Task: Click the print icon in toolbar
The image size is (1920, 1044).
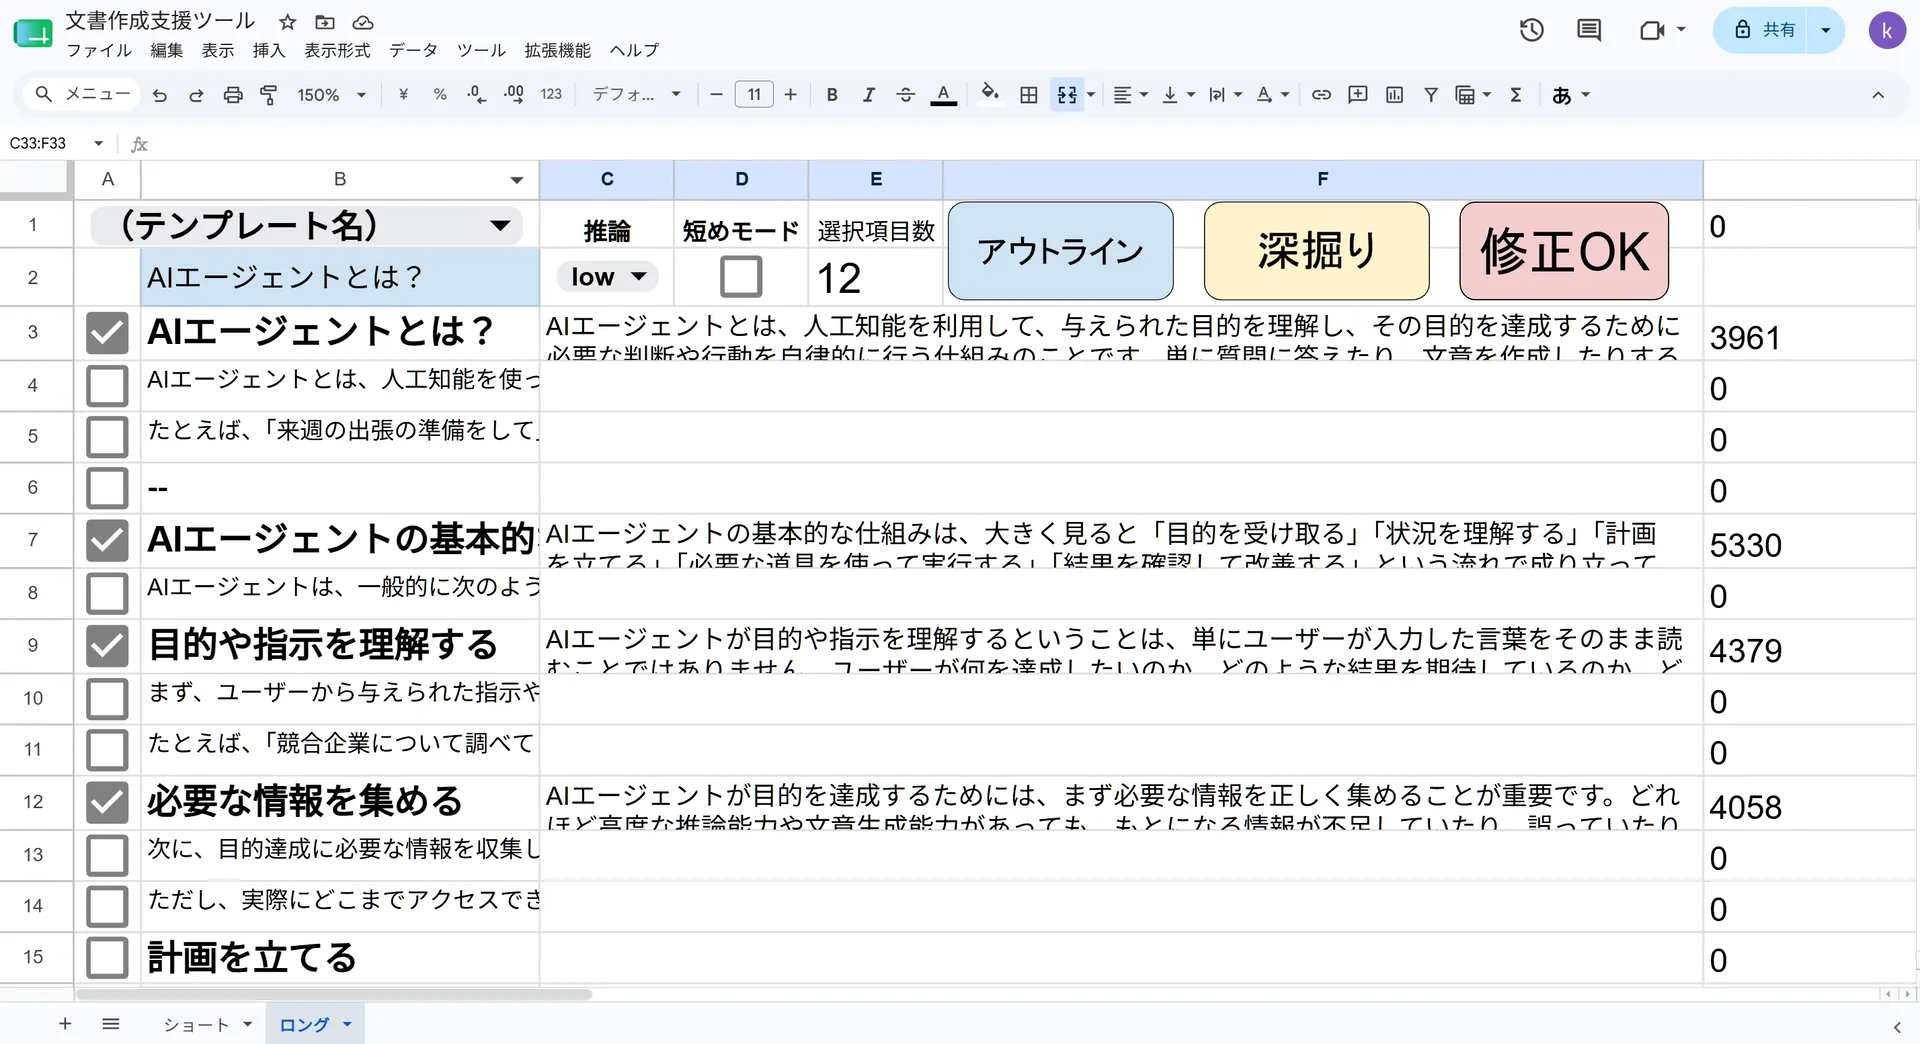Action: pyautogui.click(x=233, y=95)
